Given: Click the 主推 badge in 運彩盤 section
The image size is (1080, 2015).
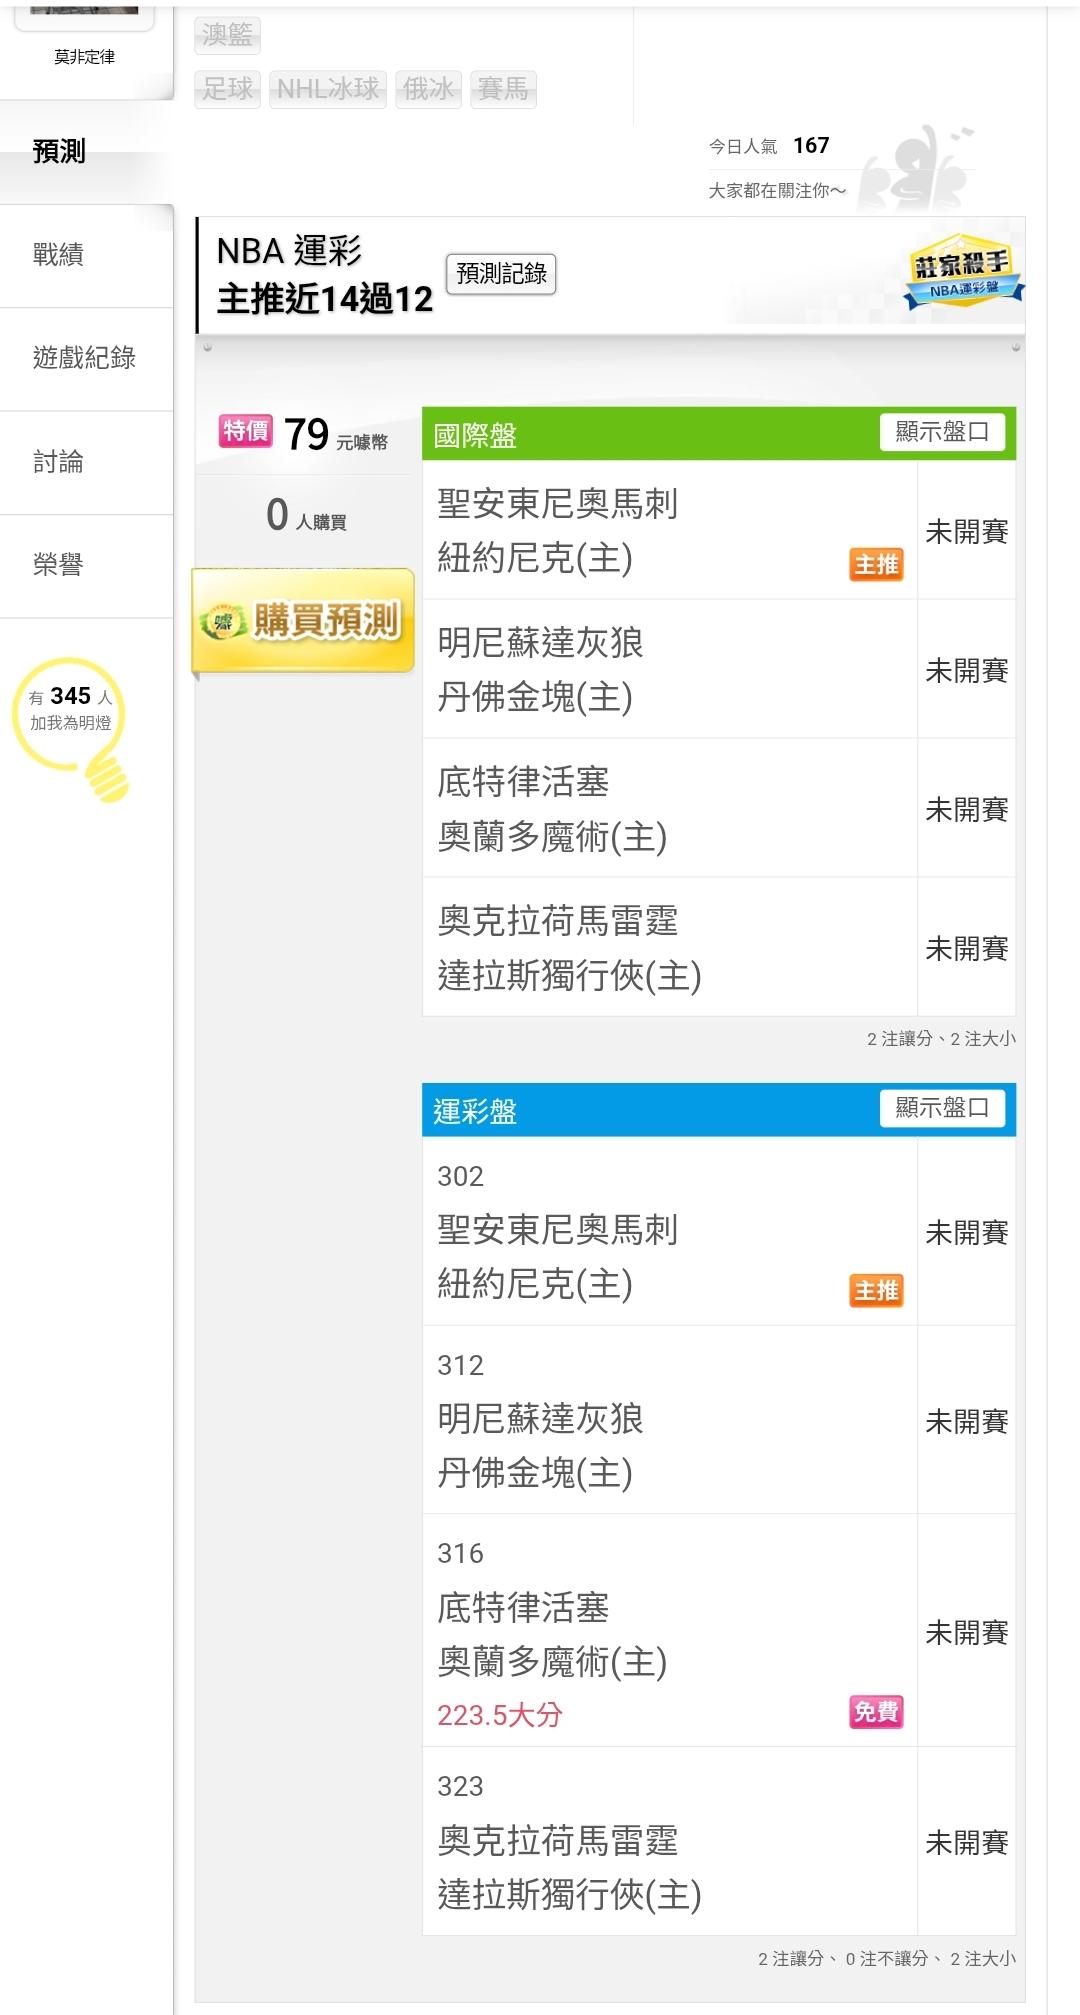Looking at the screenshot, I should (876, 1290).
